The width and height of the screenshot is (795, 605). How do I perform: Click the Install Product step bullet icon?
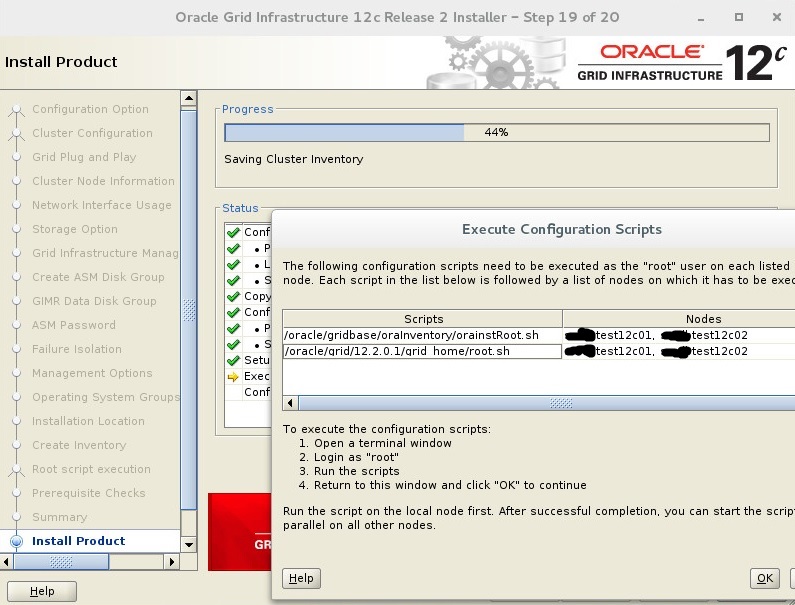(17, 541)
